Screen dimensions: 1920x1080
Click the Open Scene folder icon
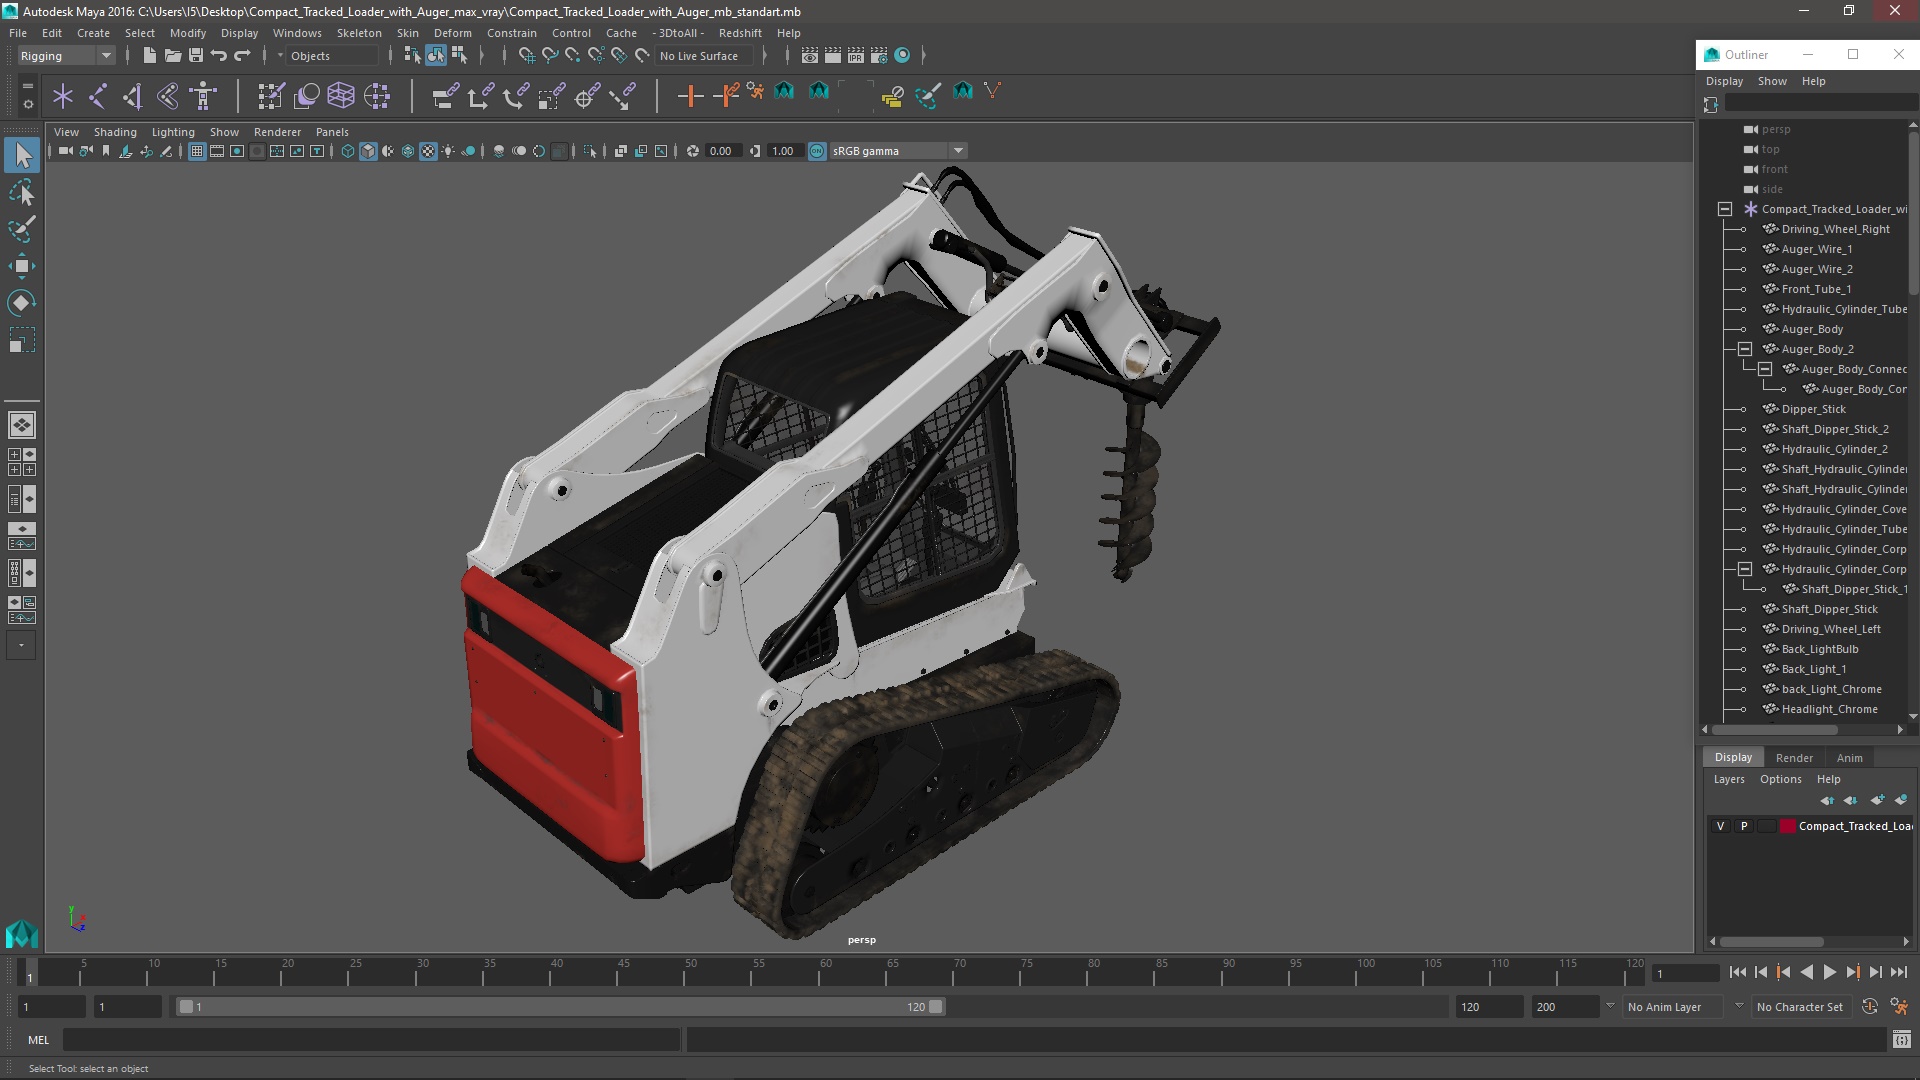(x=173, y=56)
